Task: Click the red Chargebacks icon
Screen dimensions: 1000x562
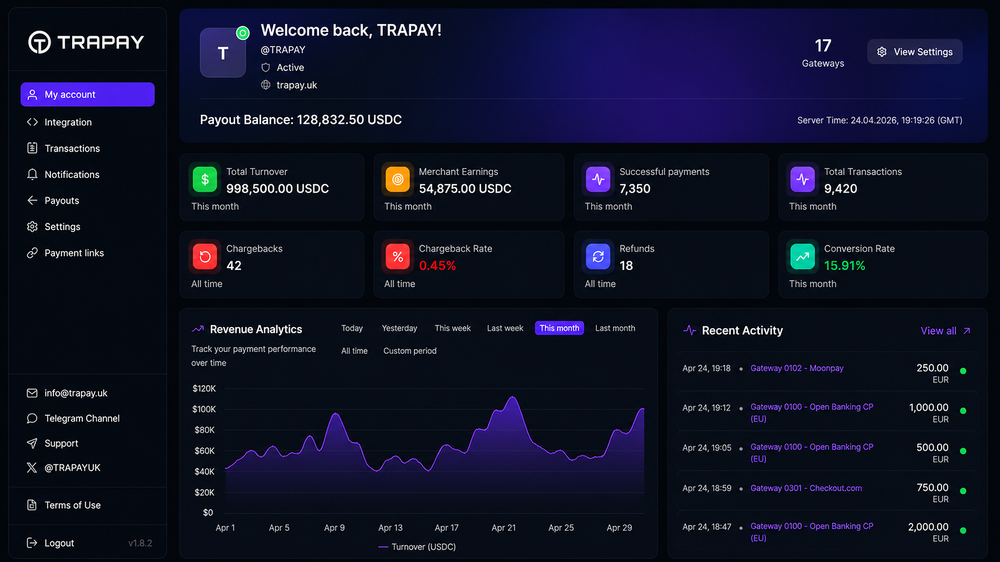Action: pyautogui.click(x=205, y=256)
